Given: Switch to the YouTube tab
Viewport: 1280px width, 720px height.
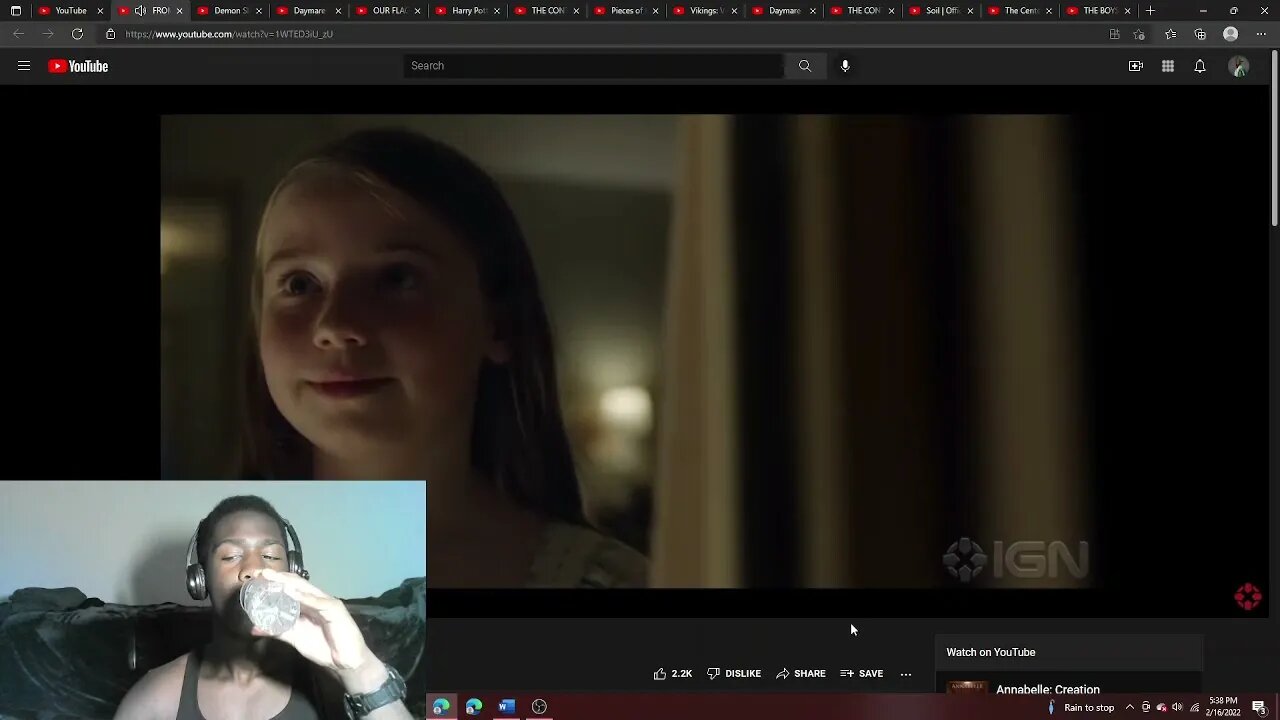Looking at the screenshot, I should [x=70, y=11].
